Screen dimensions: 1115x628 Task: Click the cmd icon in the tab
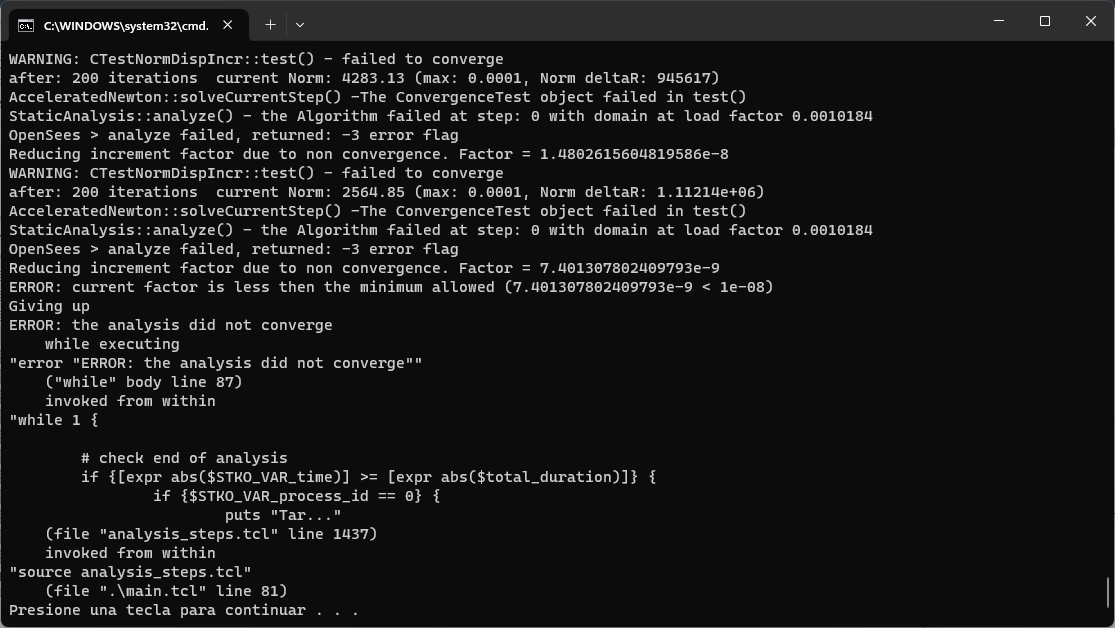pos(26,26)
